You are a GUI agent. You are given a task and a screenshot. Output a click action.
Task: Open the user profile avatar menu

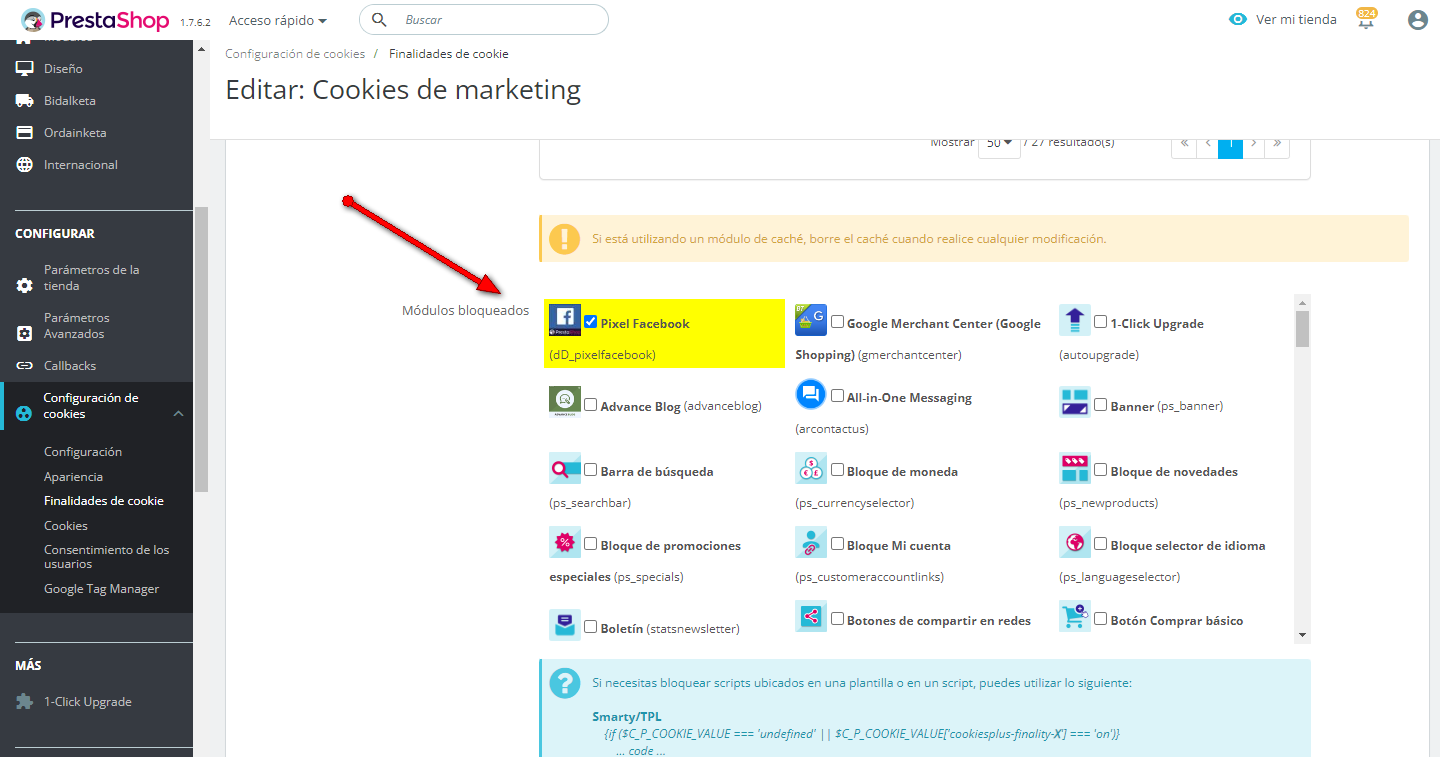pyautogui.click(x=1417, y=20)
